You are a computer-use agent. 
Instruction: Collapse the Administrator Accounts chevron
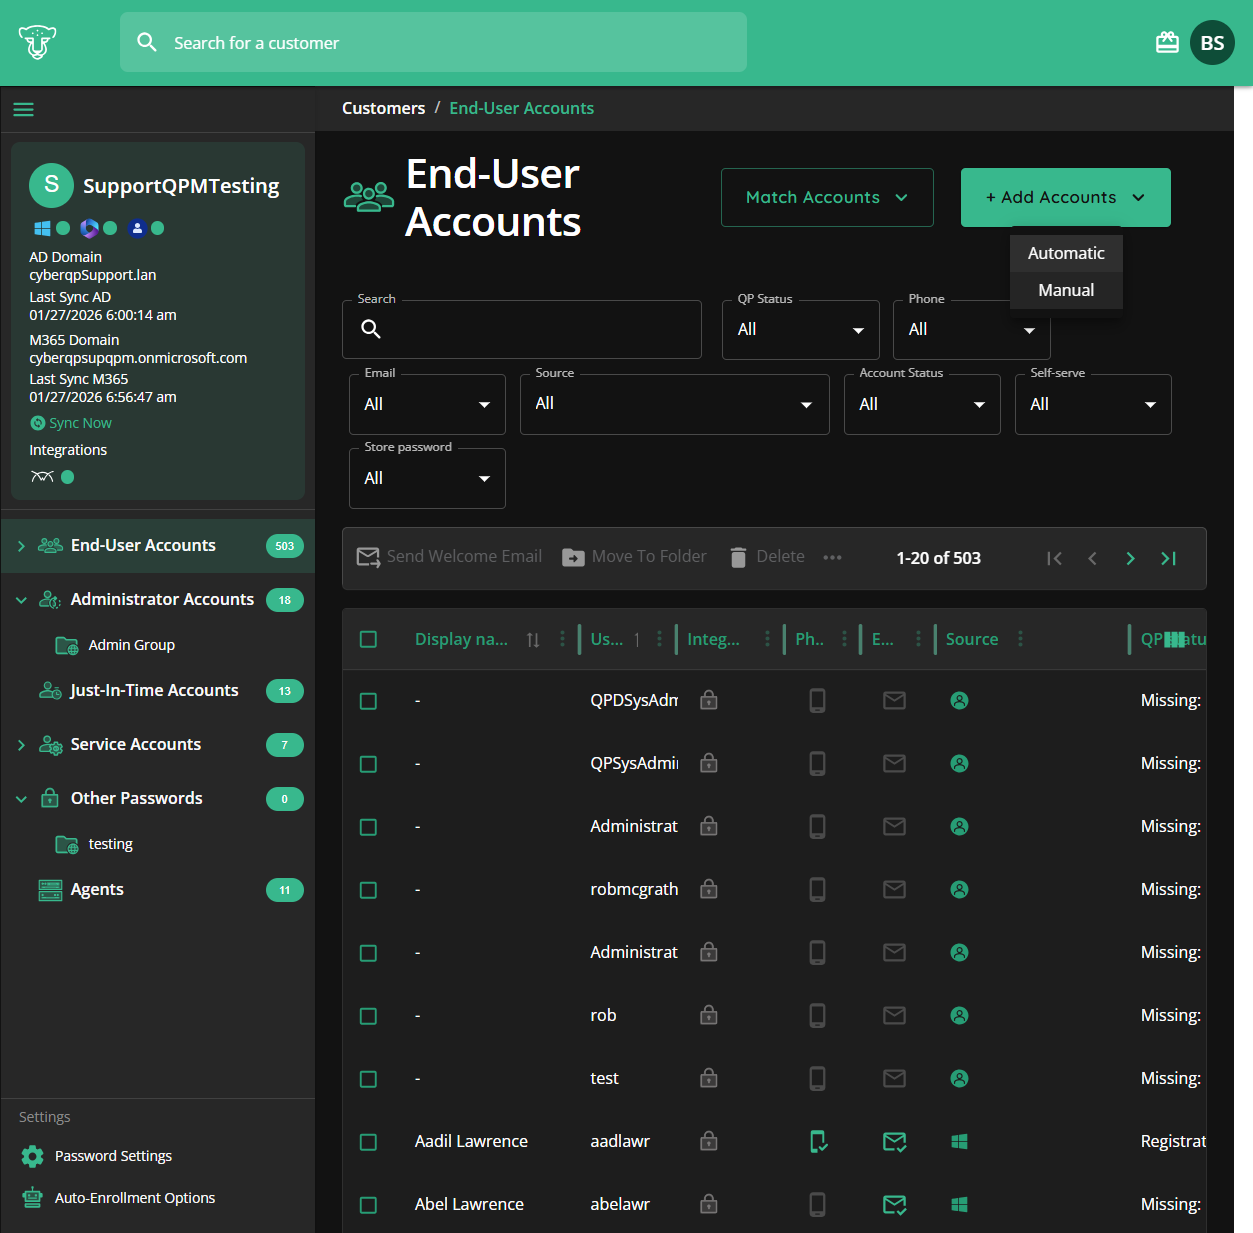point(21,600)
